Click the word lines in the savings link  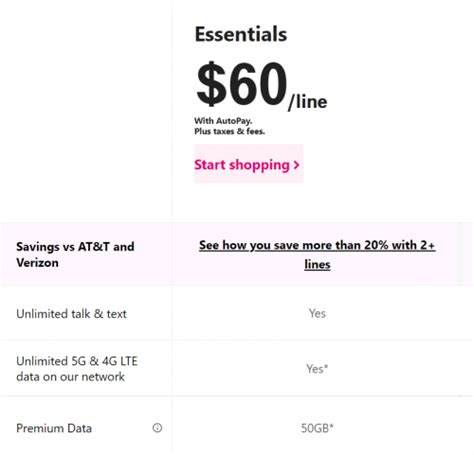(317, 264)
